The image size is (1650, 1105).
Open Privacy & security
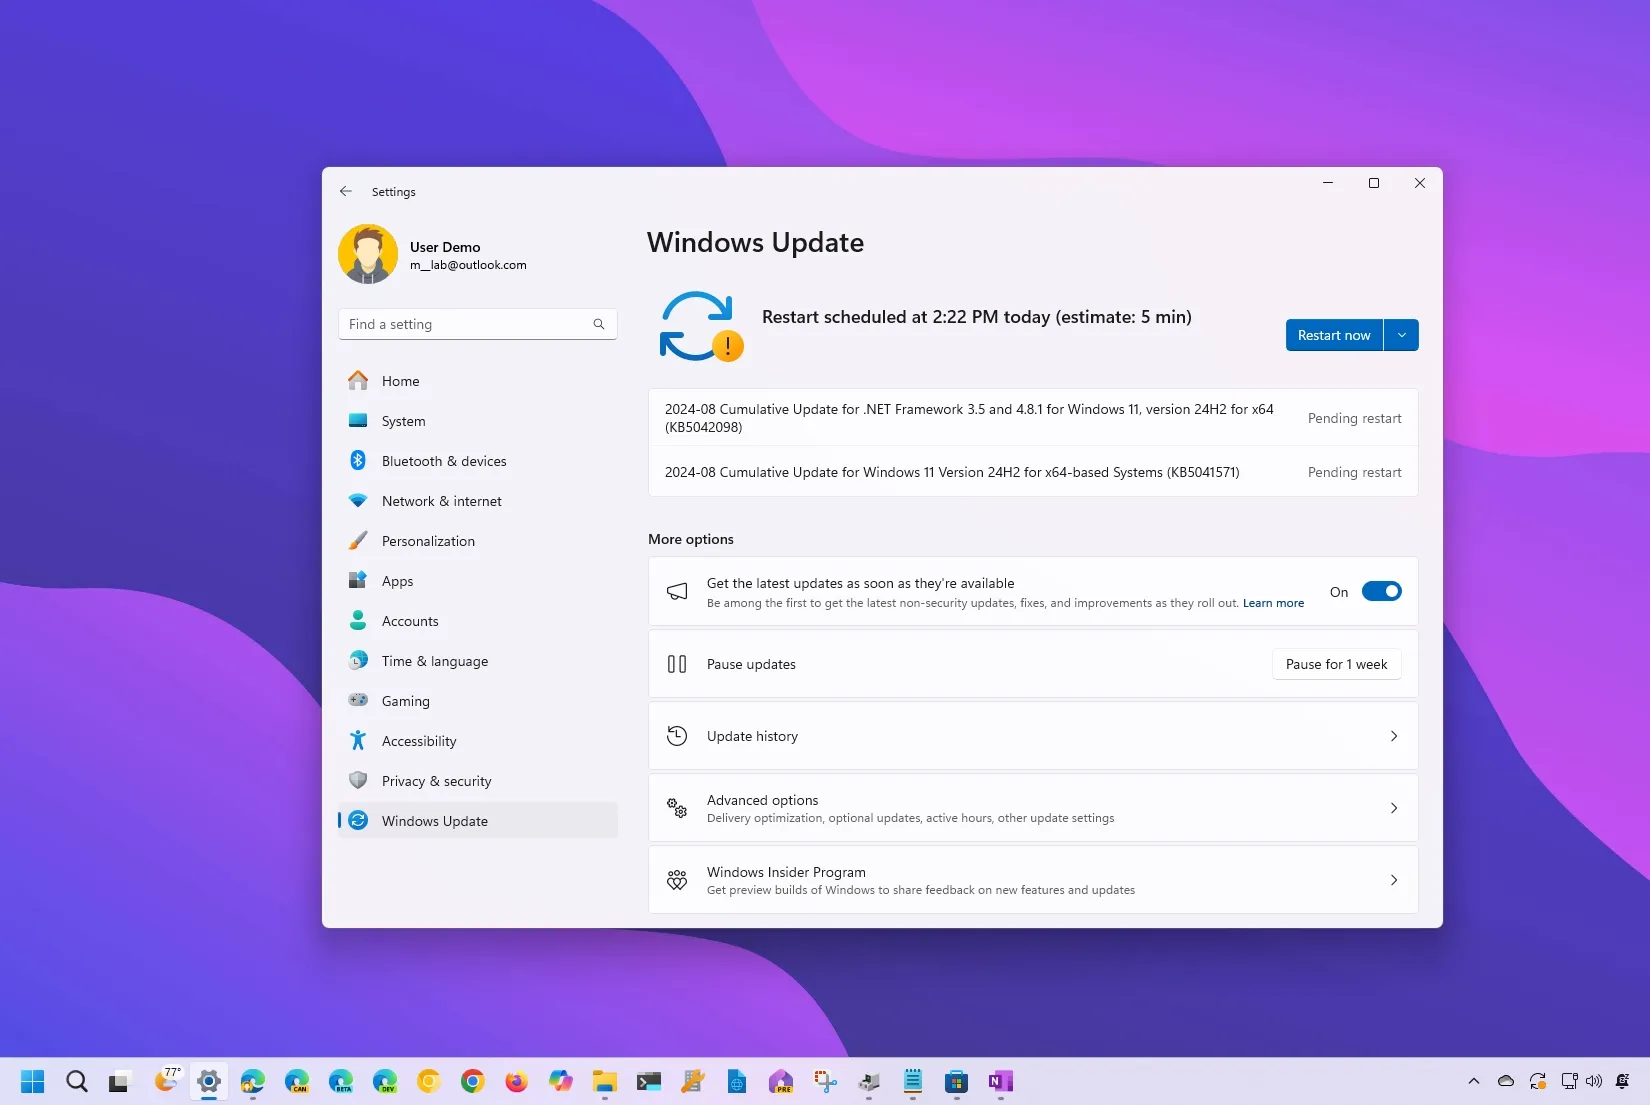click(x=478, y=781)
